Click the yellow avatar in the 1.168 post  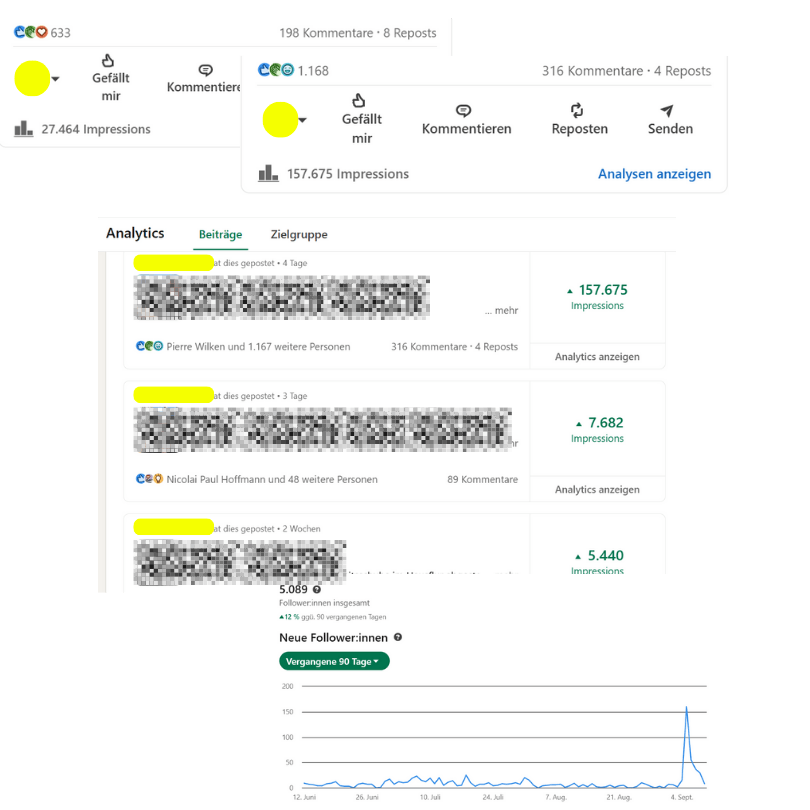tap(280, 120)
